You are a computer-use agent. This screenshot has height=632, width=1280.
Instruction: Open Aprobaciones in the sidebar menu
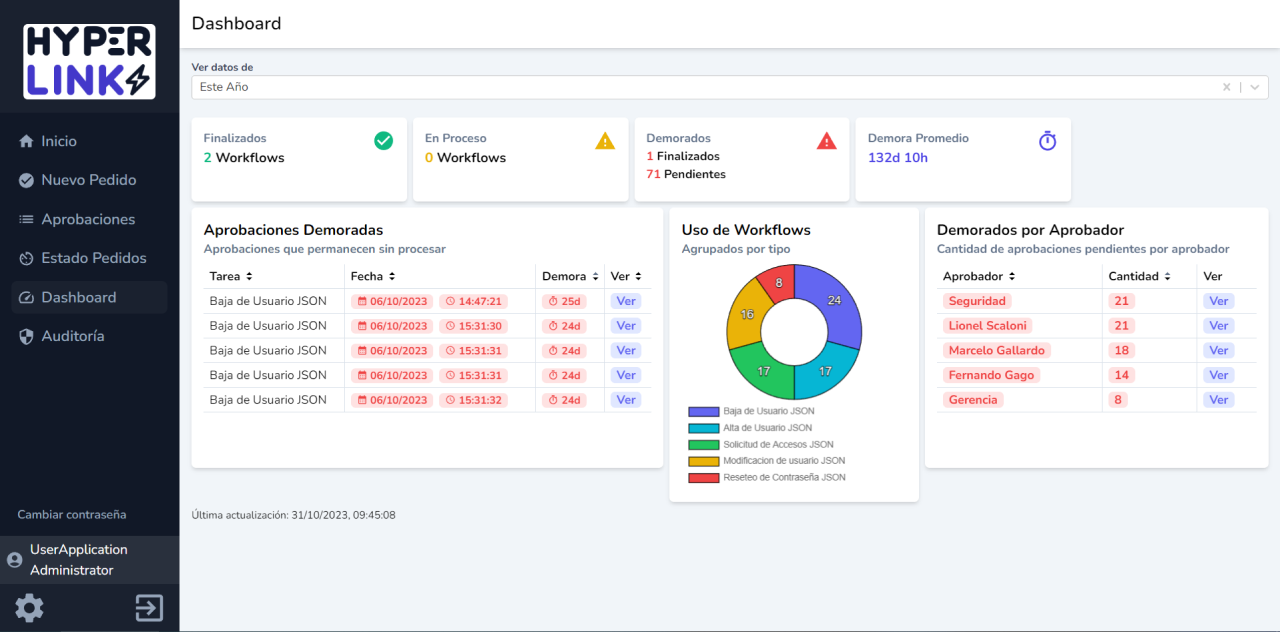(x=88, y=219)
